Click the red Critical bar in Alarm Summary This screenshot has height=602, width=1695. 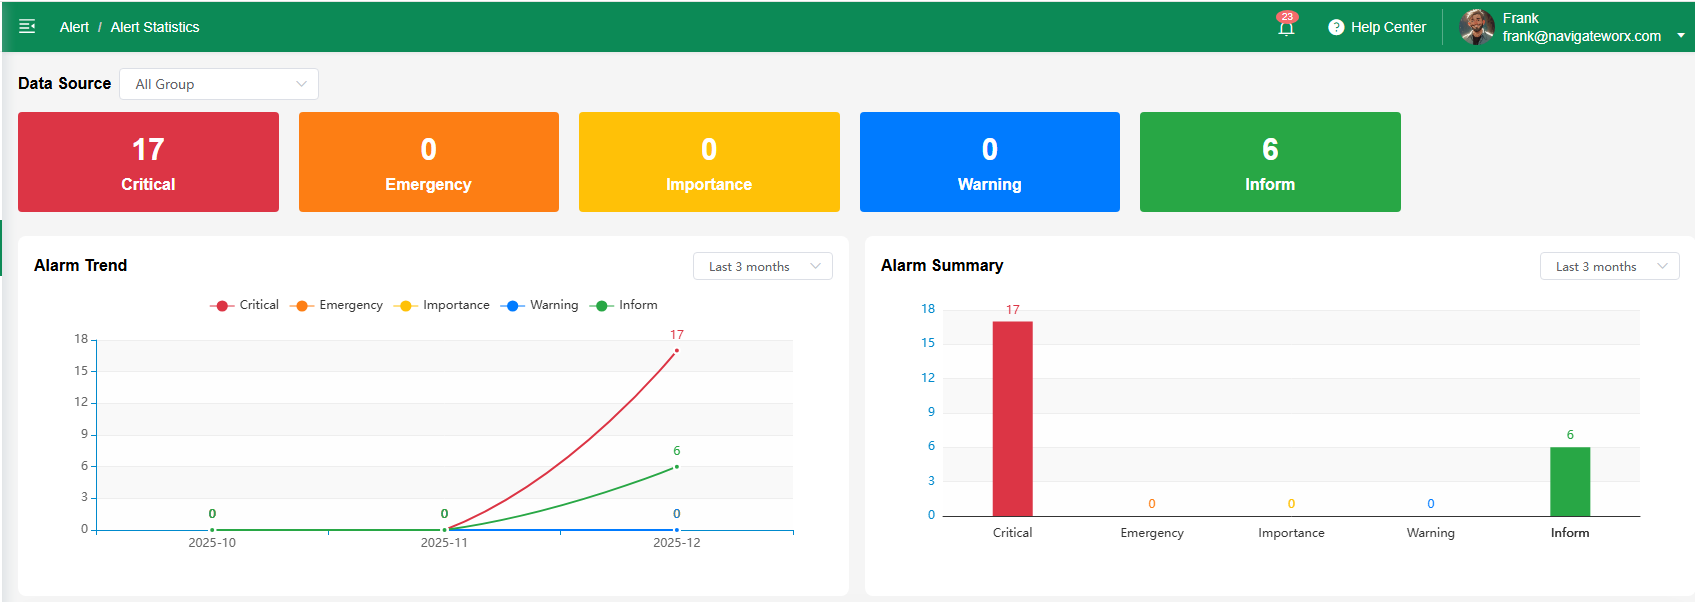[x=1012, y=418]
